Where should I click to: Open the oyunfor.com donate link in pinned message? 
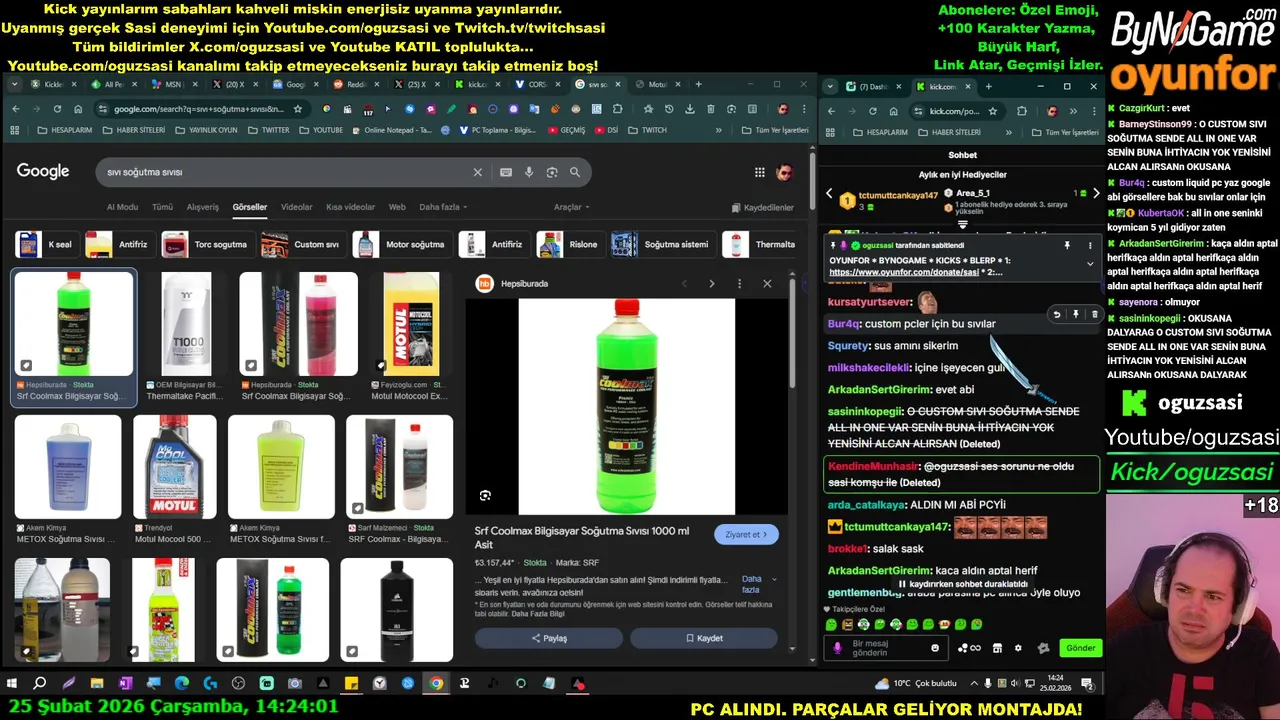(x=902, y=272)
